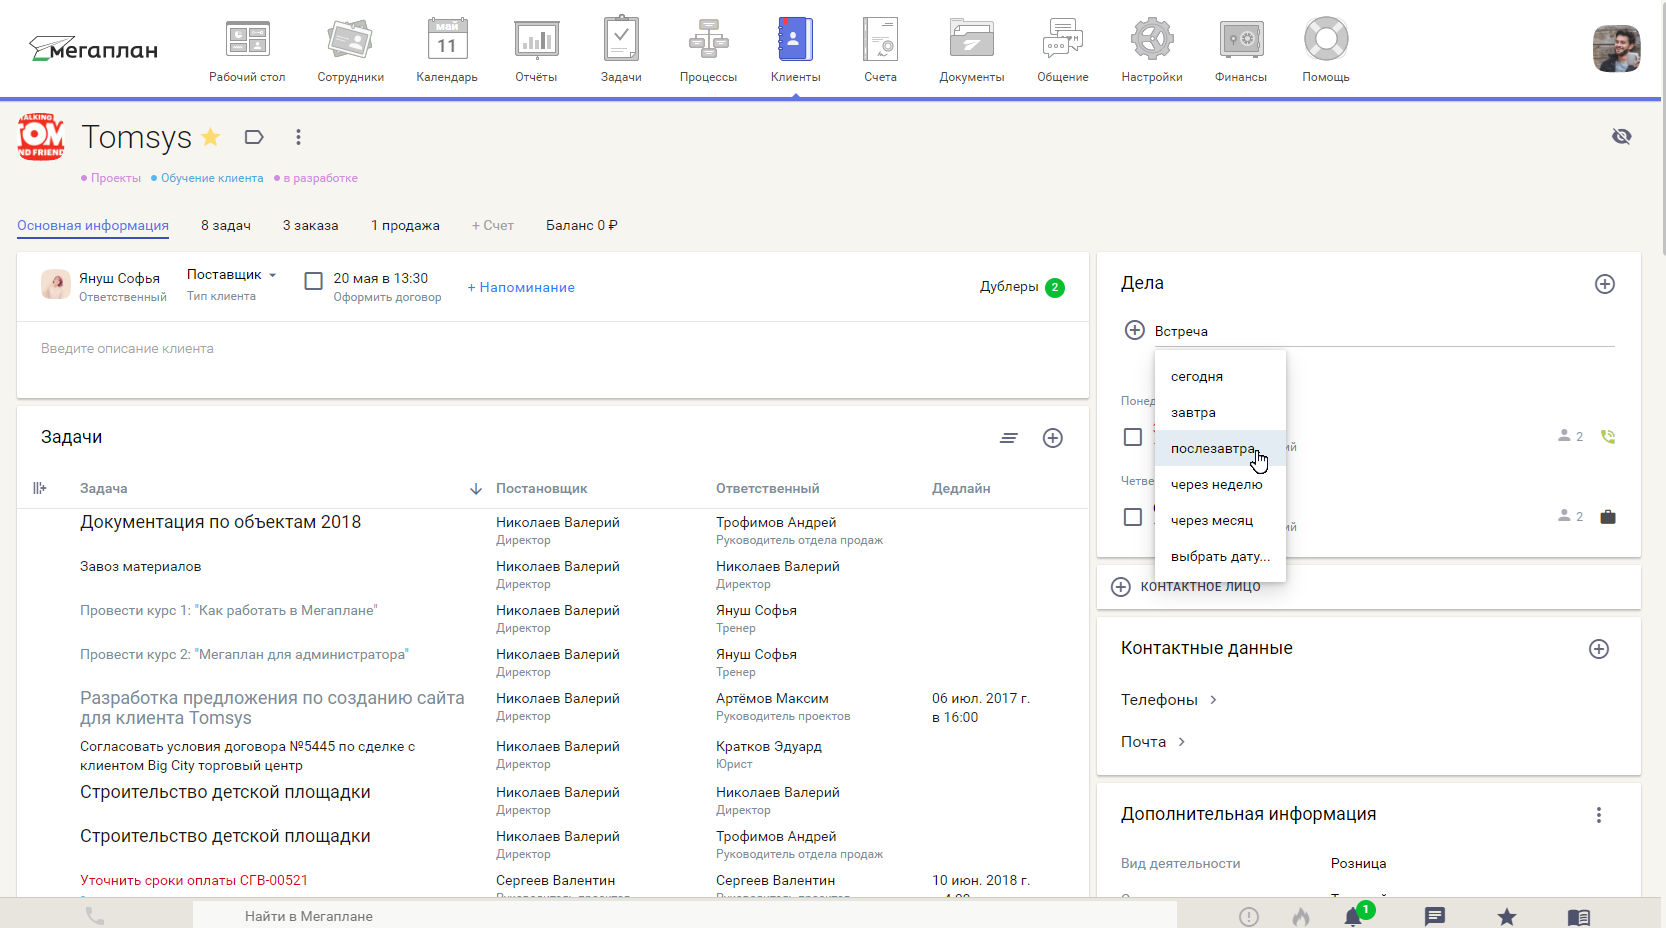Switch to 8 задач tab
This screenshot has width=1666, height=928.
click(226, 225)
